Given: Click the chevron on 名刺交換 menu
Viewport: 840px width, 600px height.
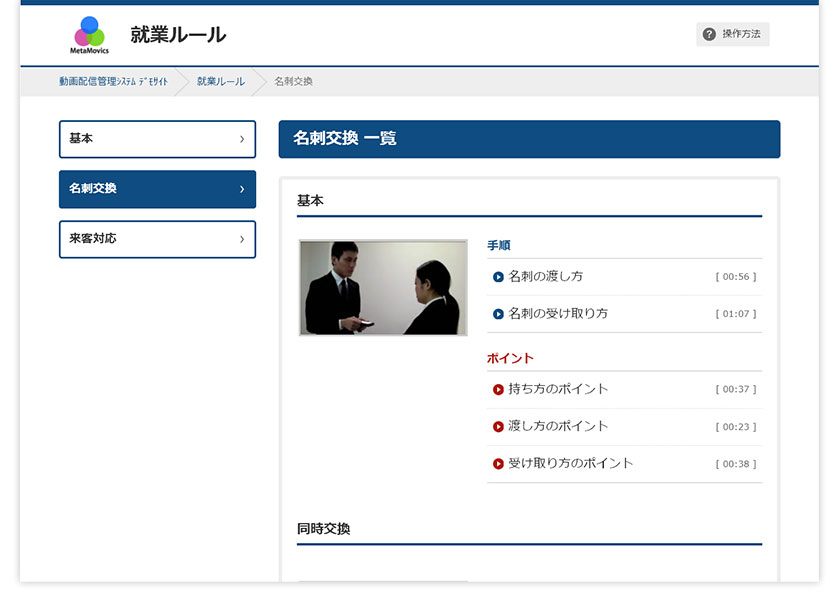Looking at the screenshot, I should coord(242,189).
